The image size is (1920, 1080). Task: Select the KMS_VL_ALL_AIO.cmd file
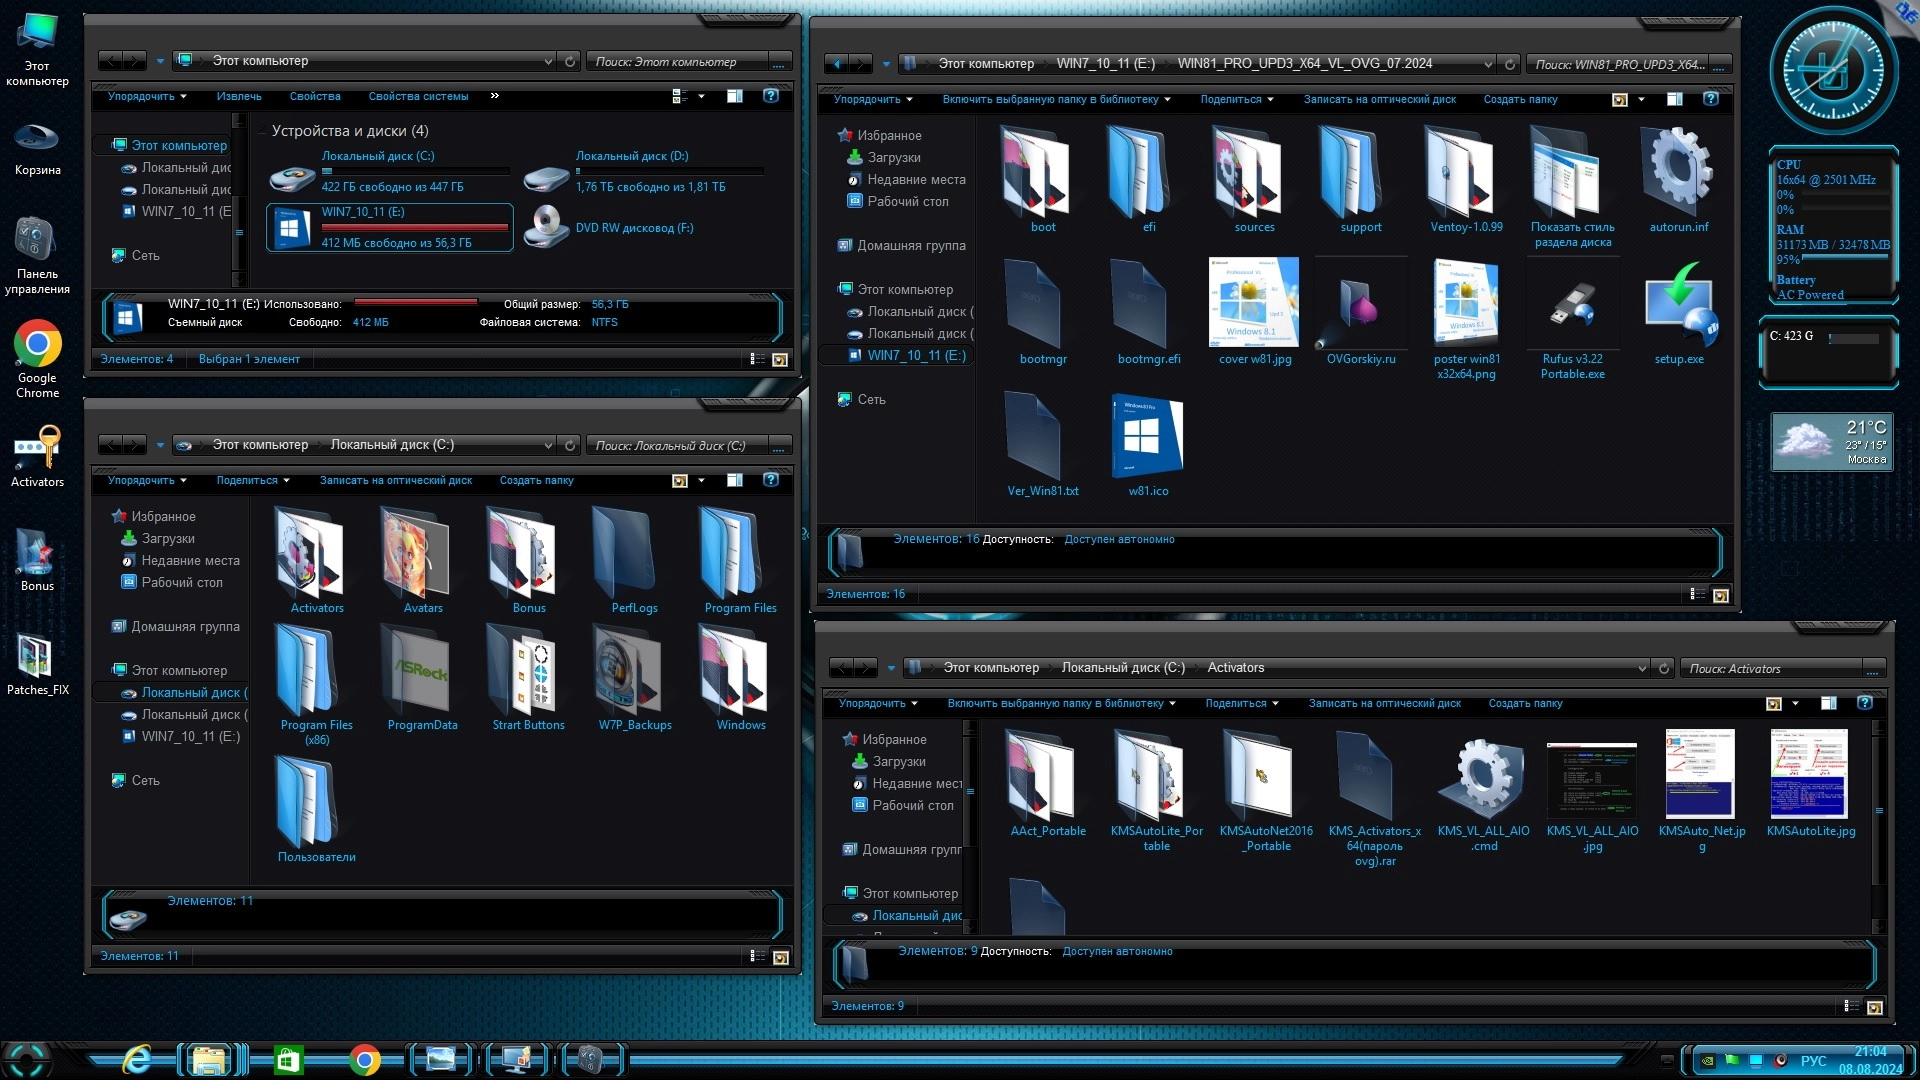(x=1483, y=778)
